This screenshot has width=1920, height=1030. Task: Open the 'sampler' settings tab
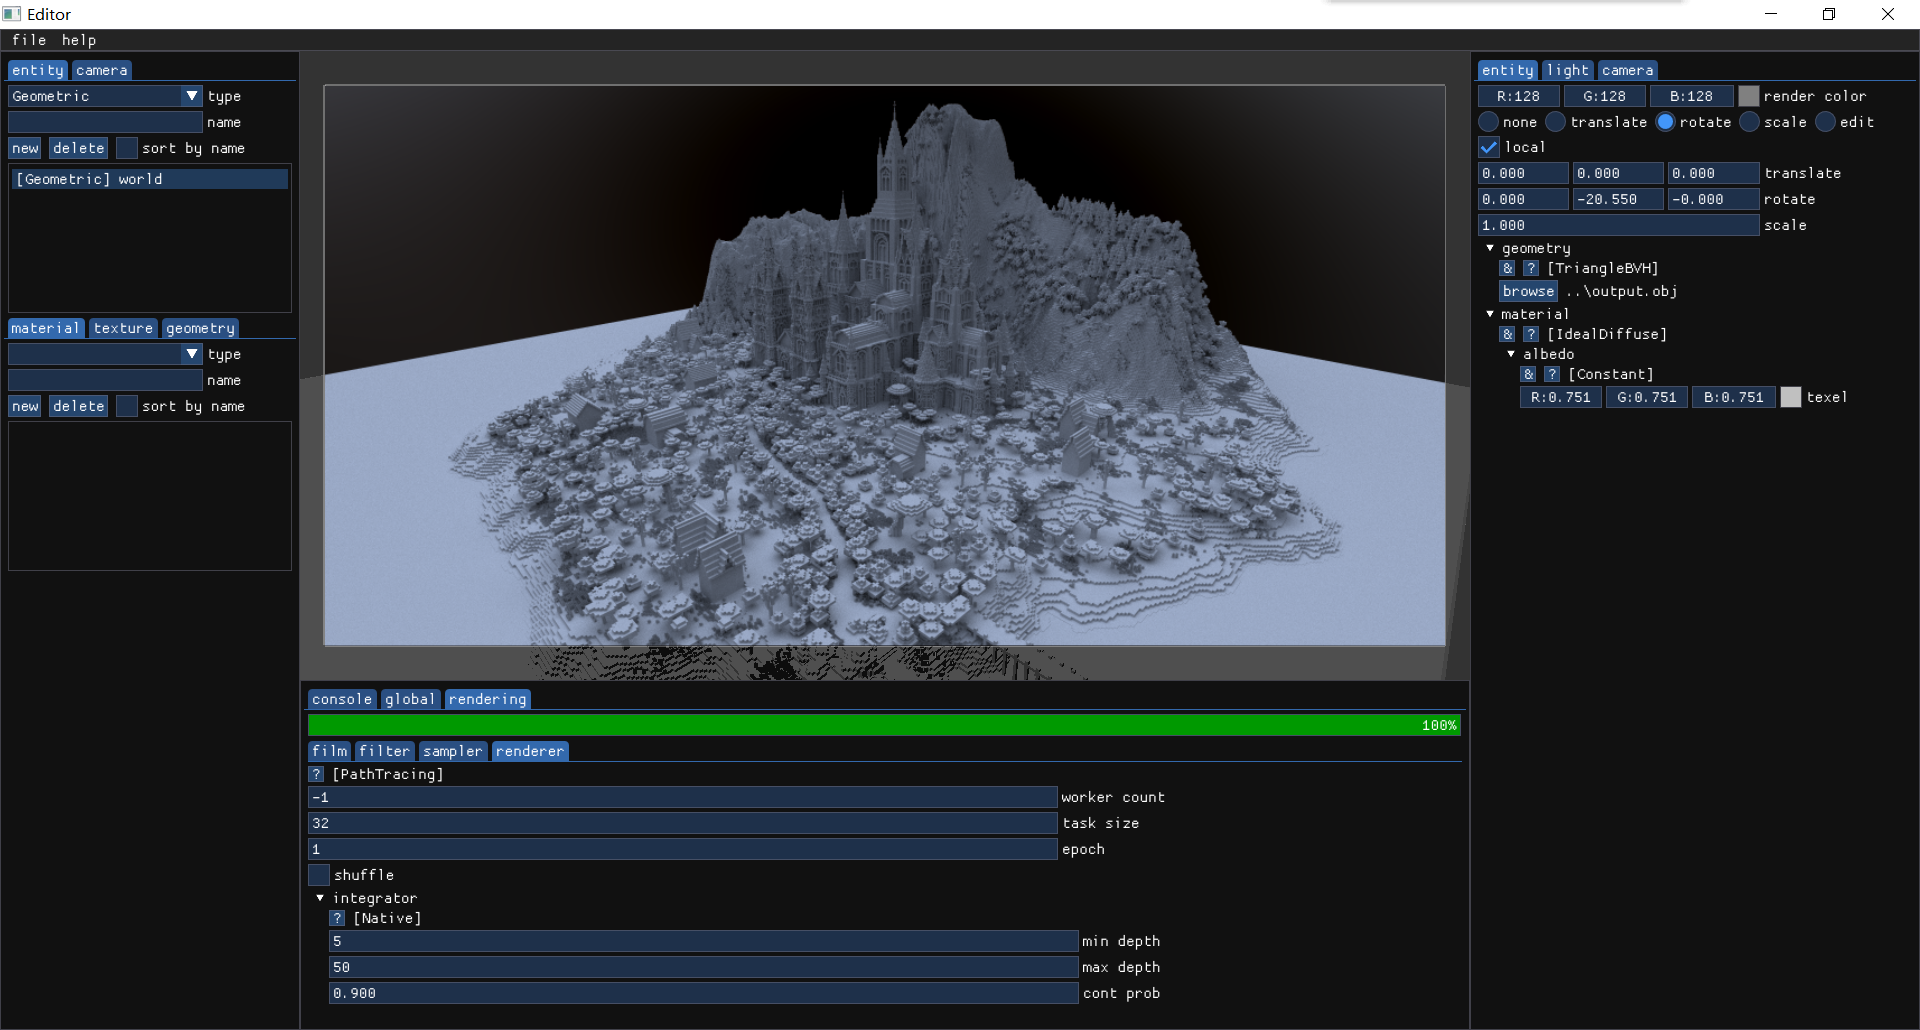click(x=453, y=751)
